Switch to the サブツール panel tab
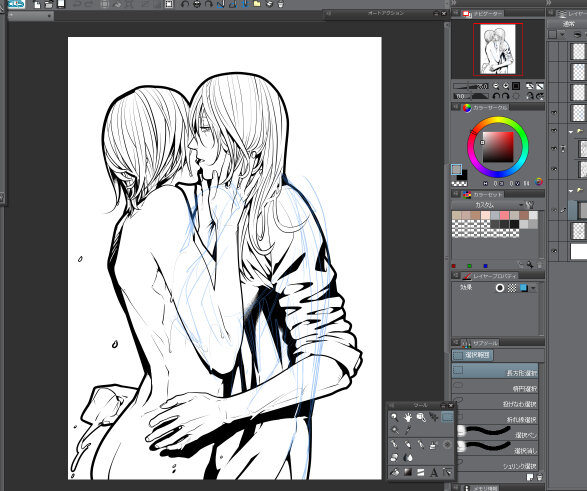This screenshot has width=587, height=491. pos(480,343)
